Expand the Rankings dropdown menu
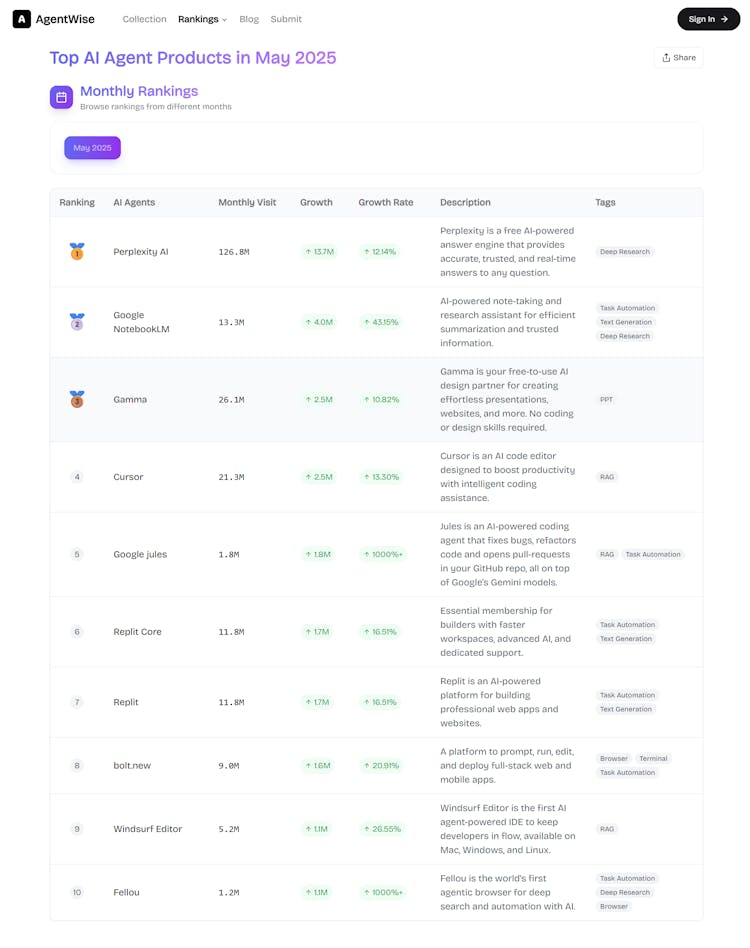 point(202,19)
